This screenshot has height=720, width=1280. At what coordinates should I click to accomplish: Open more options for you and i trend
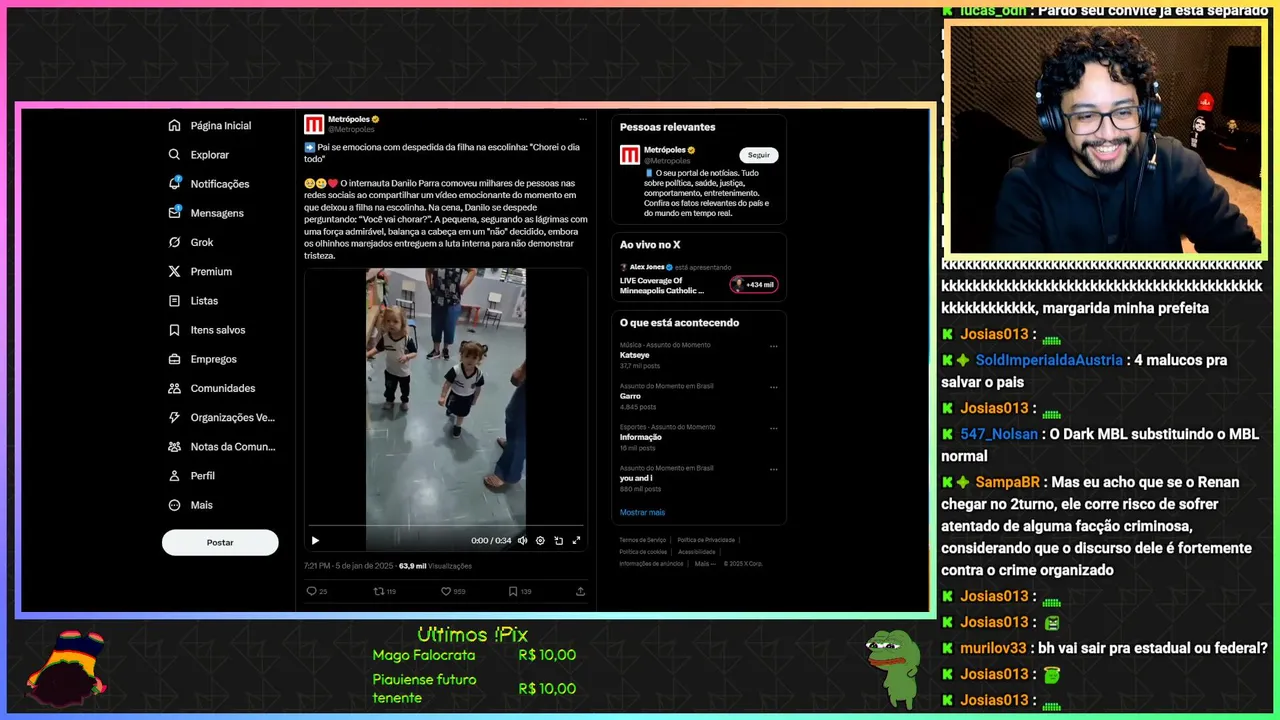(x=773, y=469)
